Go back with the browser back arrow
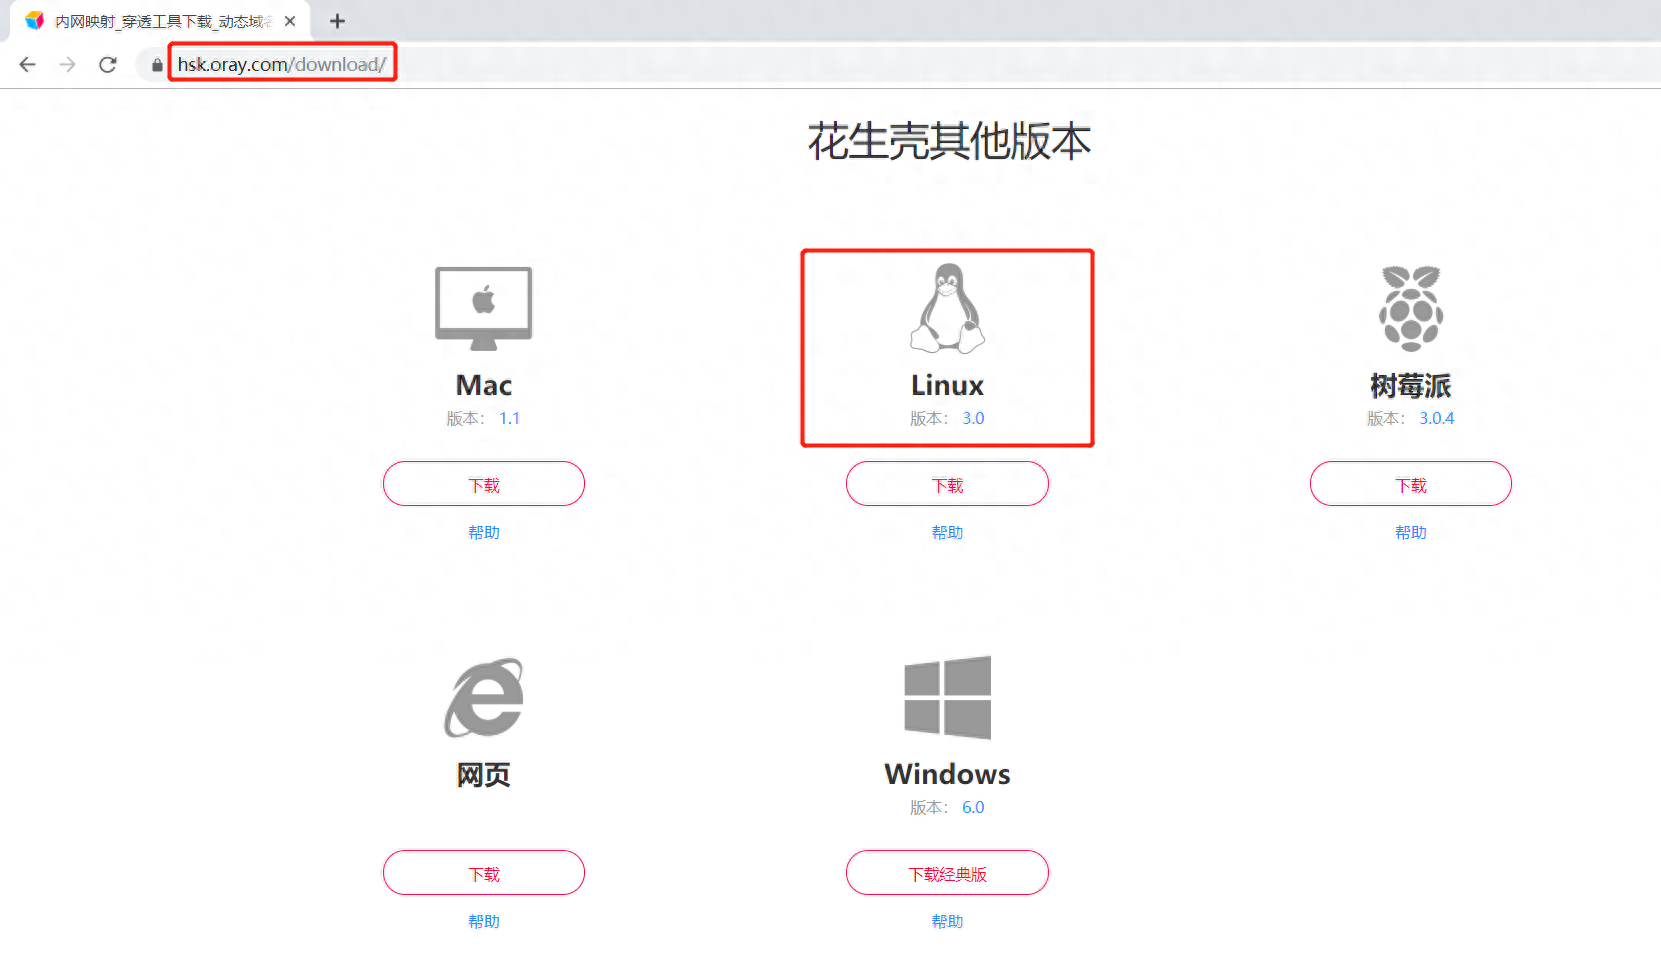The height and width of the screenshot is (965, 1661). tap(27, 65)
